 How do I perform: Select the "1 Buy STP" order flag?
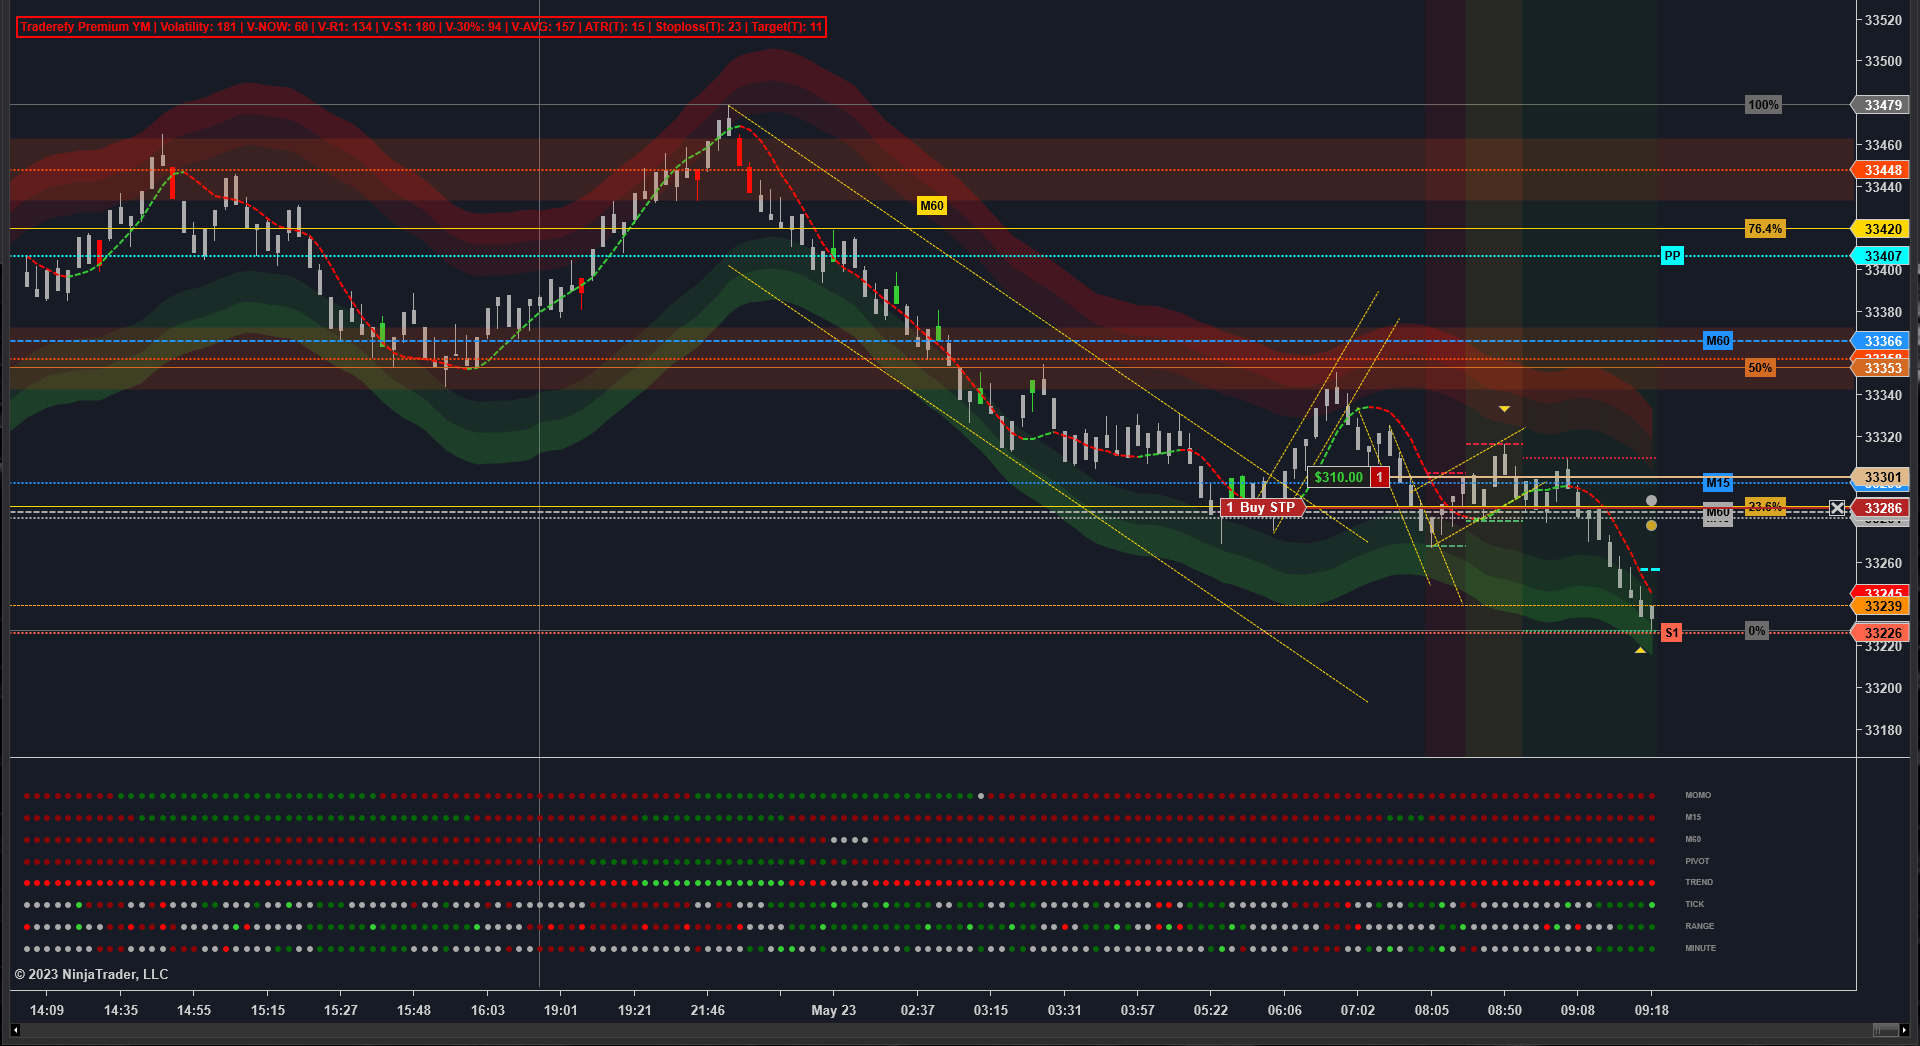1263,508
